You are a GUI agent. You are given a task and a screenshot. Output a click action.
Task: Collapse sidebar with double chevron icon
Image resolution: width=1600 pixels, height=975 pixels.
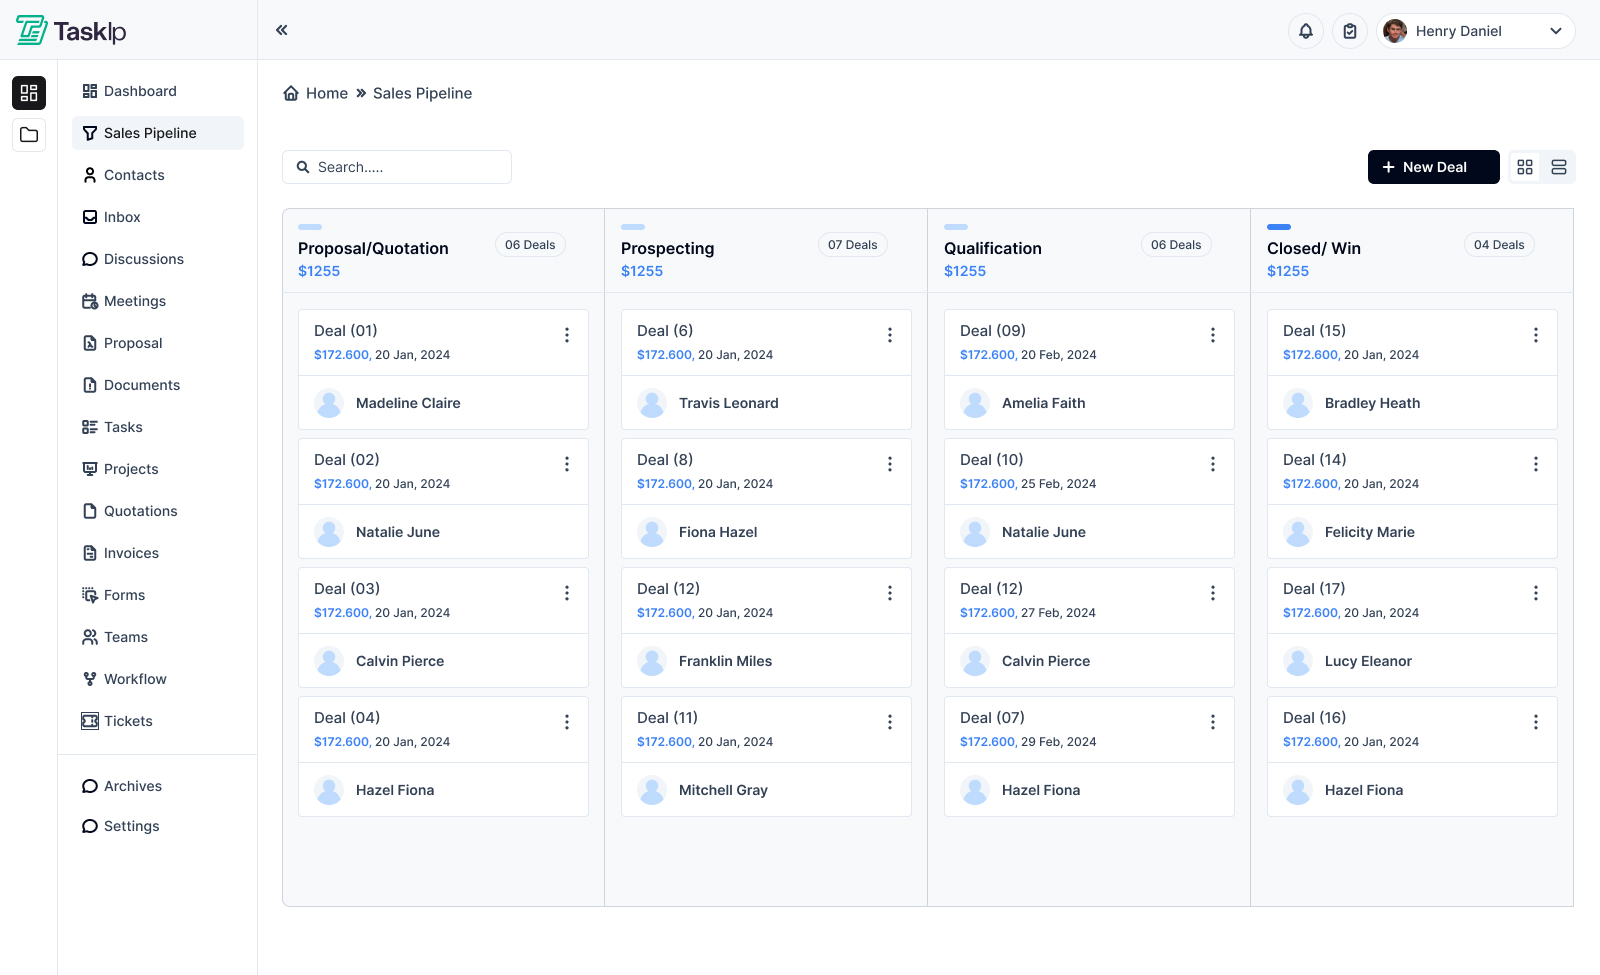point(282,30)
